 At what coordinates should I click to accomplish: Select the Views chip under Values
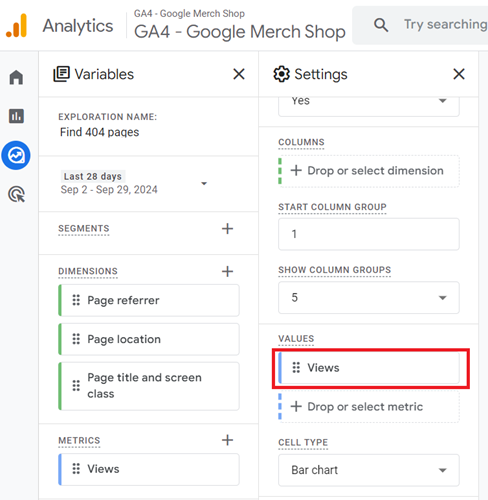(369, 368)
